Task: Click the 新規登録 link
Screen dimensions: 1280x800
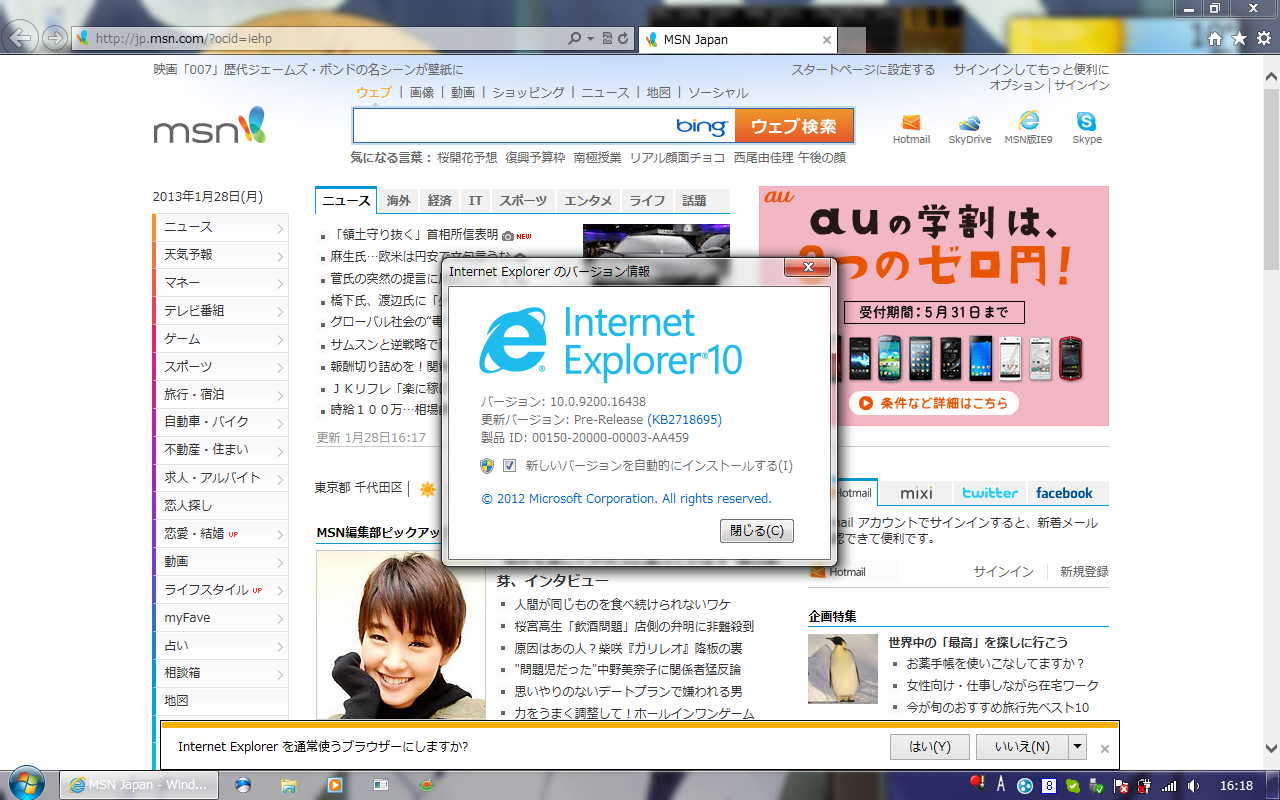Action: pyautogui.click(x=1084, y=571)
